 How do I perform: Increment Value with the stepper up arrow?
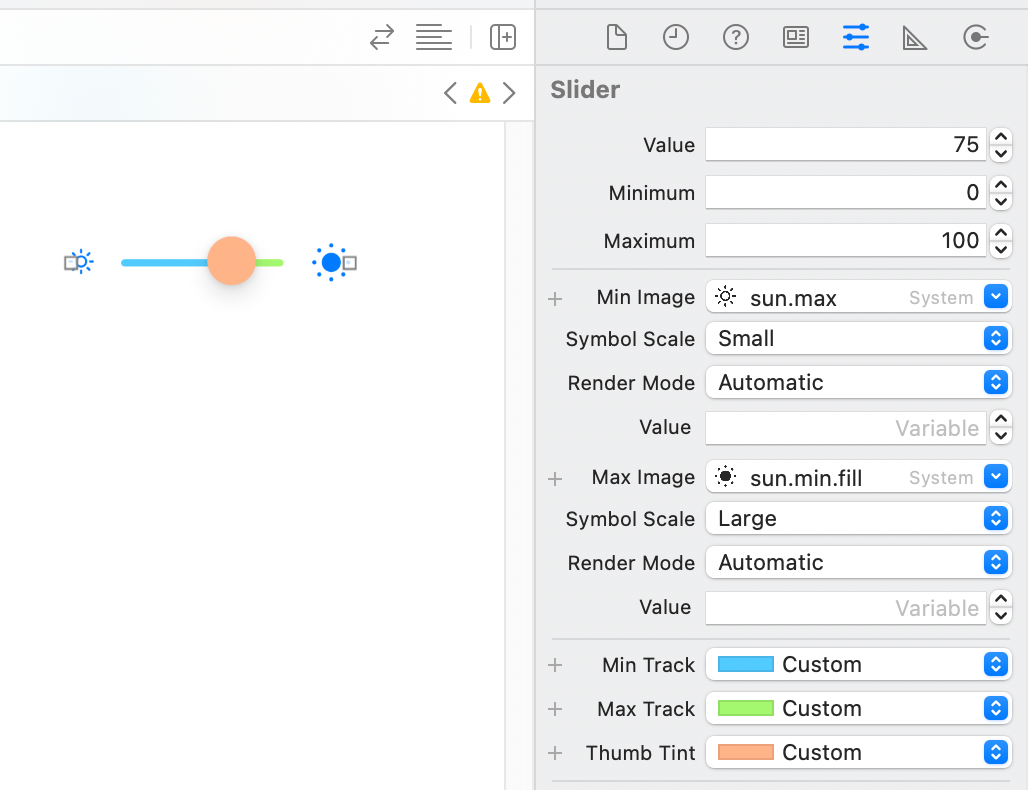point(1000,138)
